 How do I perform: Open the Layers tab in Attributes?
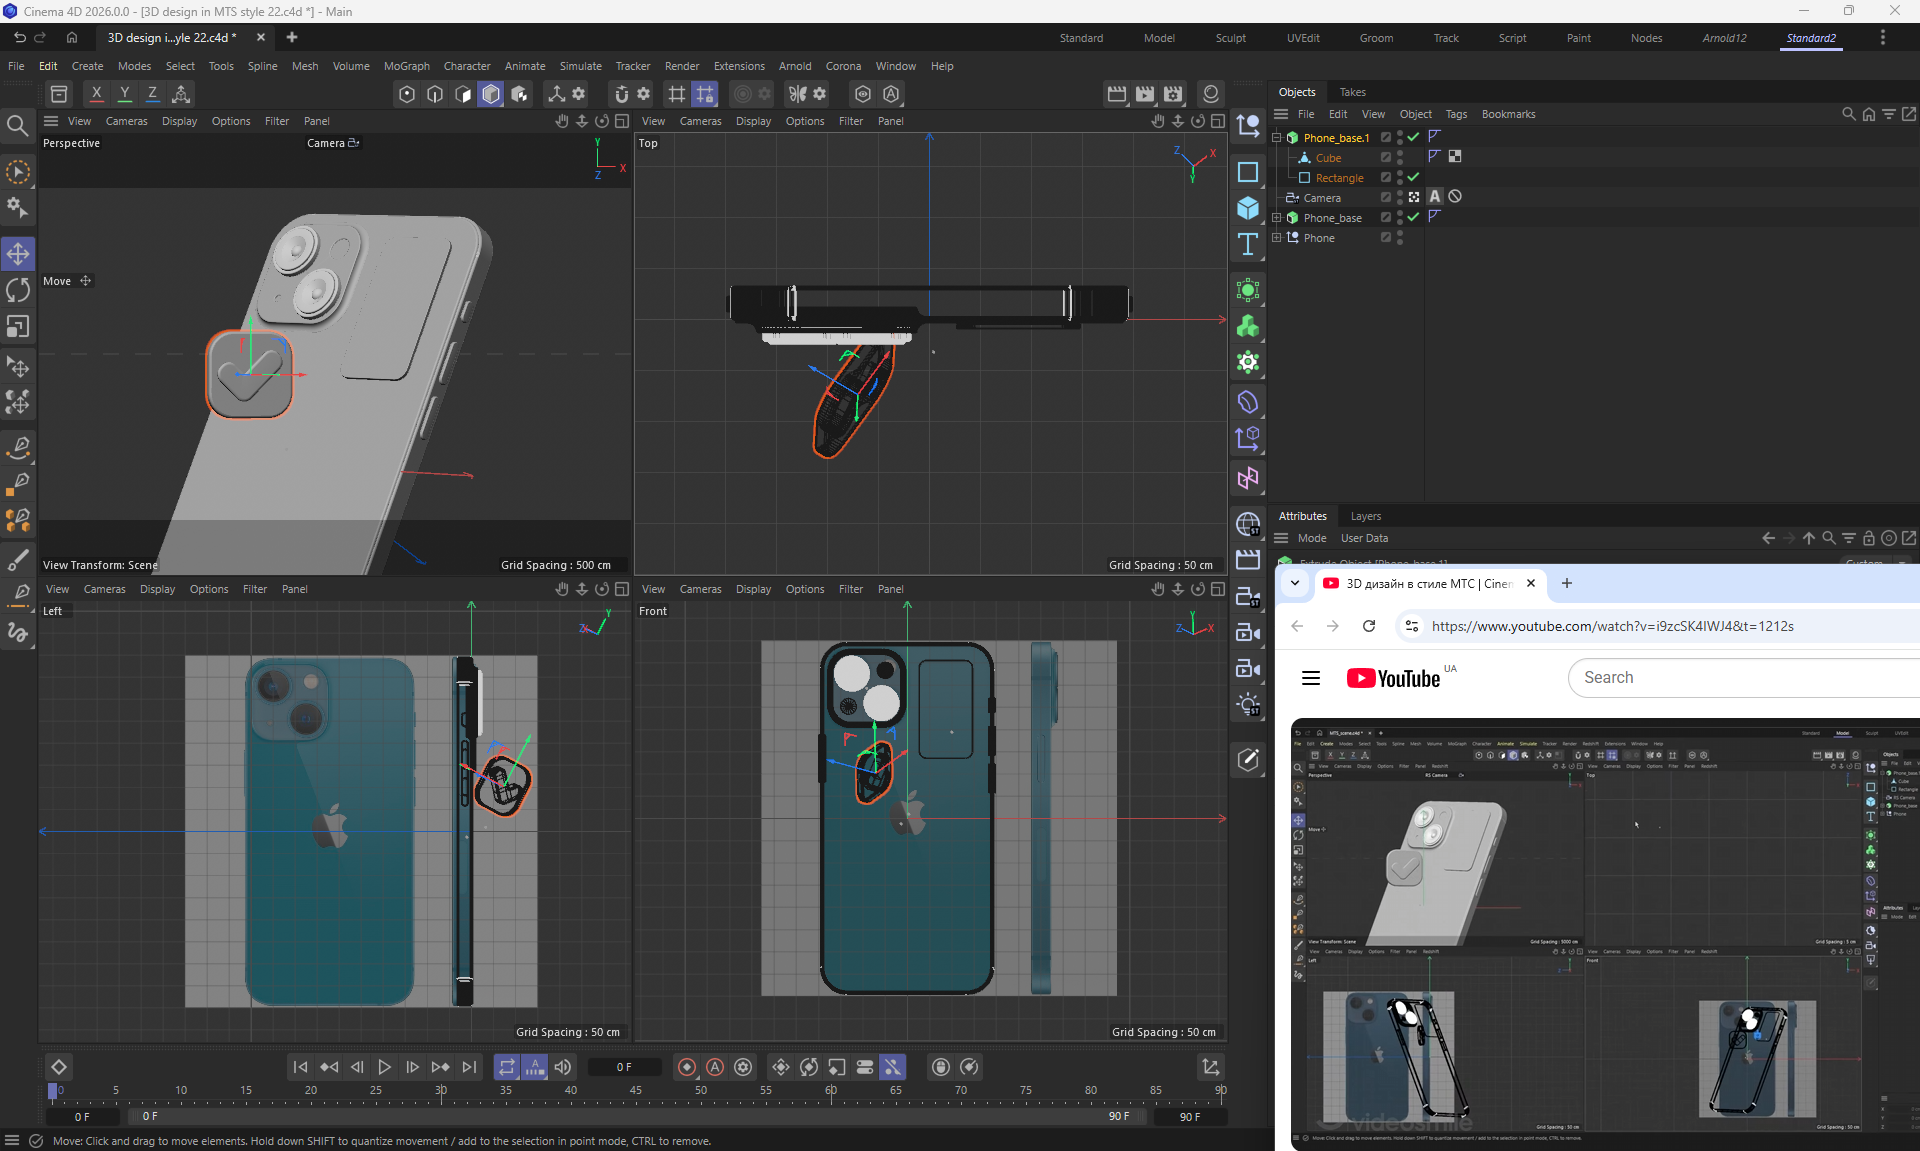pos(1365,516)
